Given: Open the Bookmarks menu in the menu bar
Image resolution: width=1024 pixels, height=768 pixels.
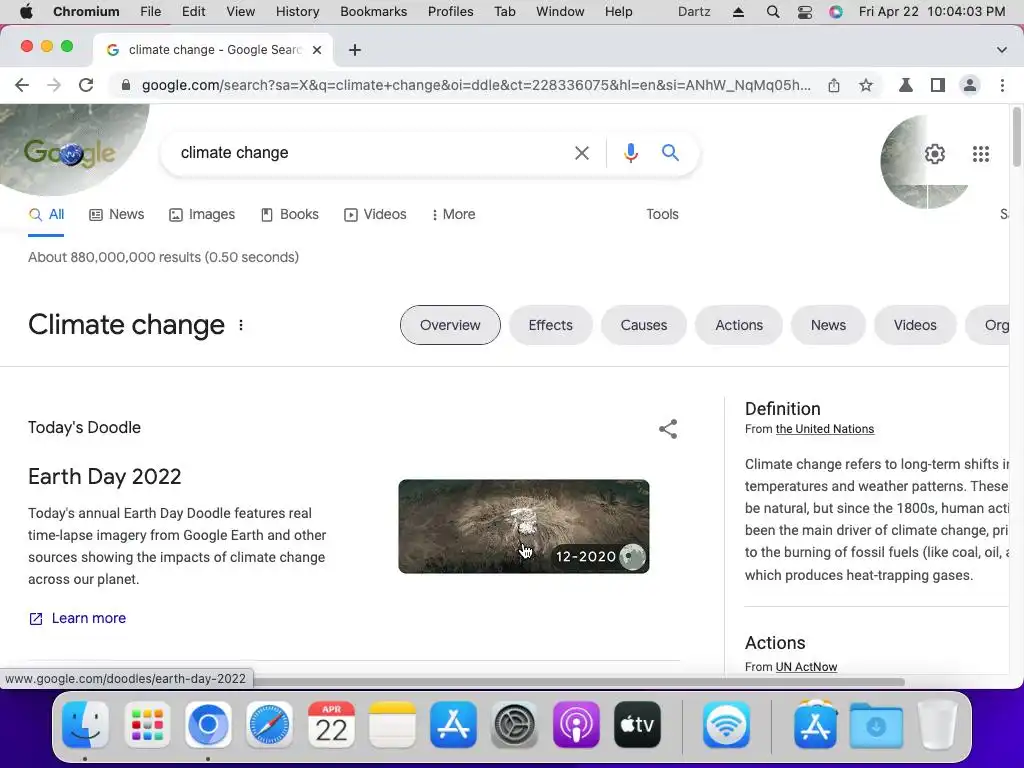Looking at the screenshot, I should click(374, 12).
